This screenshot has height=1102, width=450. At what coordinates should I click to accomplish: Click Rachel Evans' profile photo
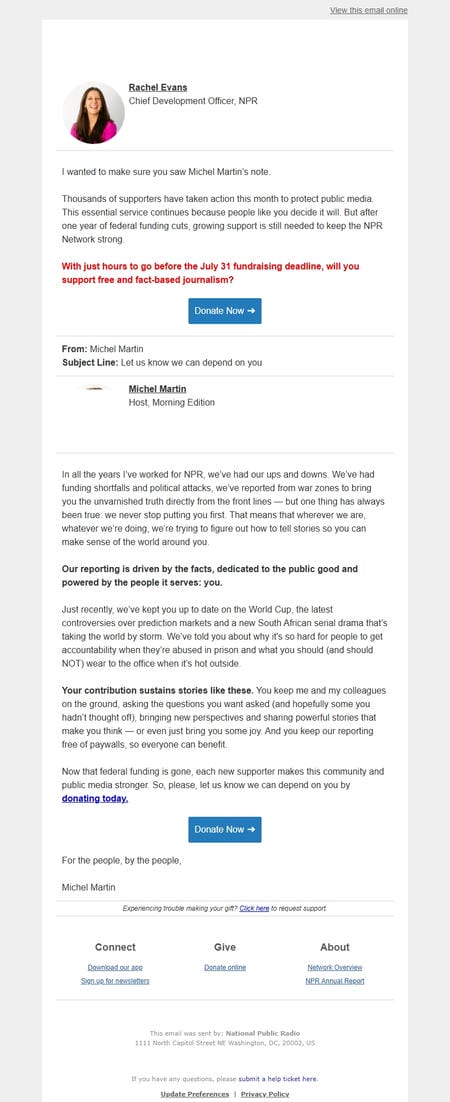point(94,112)
